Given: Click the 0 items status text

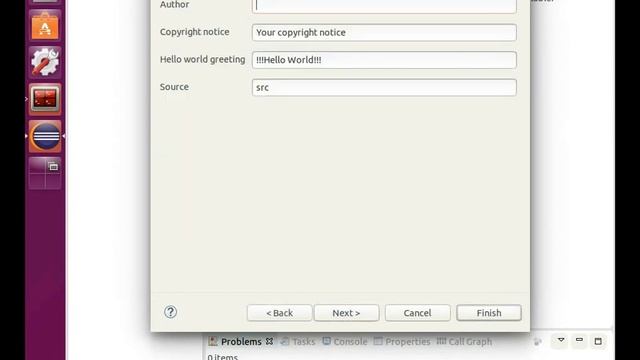Looking at the screenshot, I should (x=222, y=357).
